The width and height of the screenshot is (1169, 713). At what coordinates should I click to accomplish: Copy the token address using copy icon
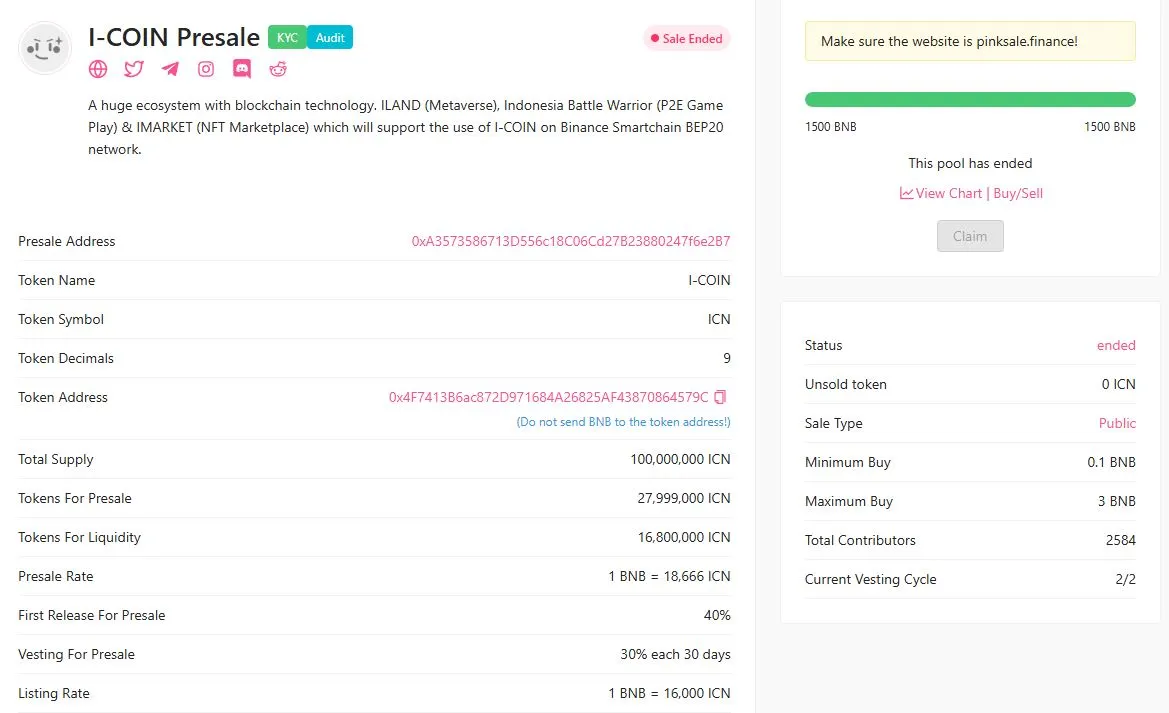tap(721, 397)
